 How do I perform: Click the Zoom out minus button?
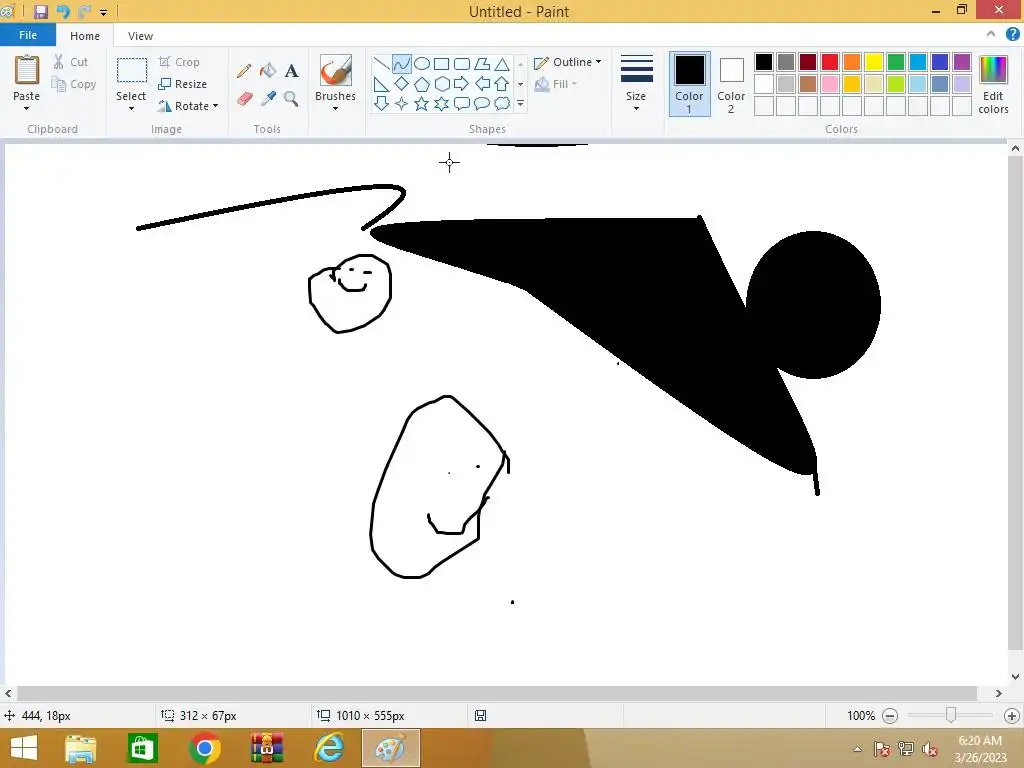889,716
